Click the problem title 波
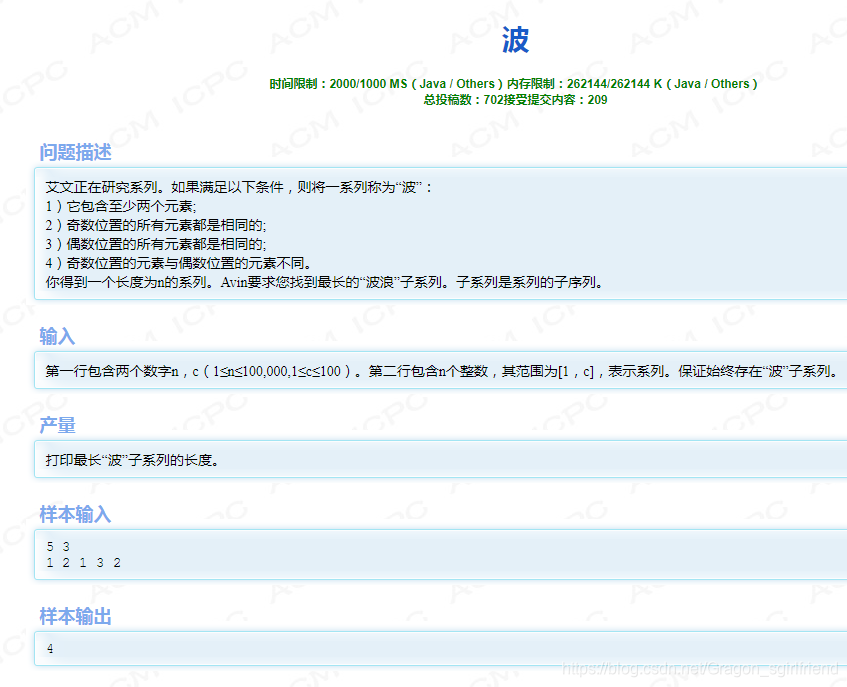The image size is (847, 687). click(x=515, y=40)
